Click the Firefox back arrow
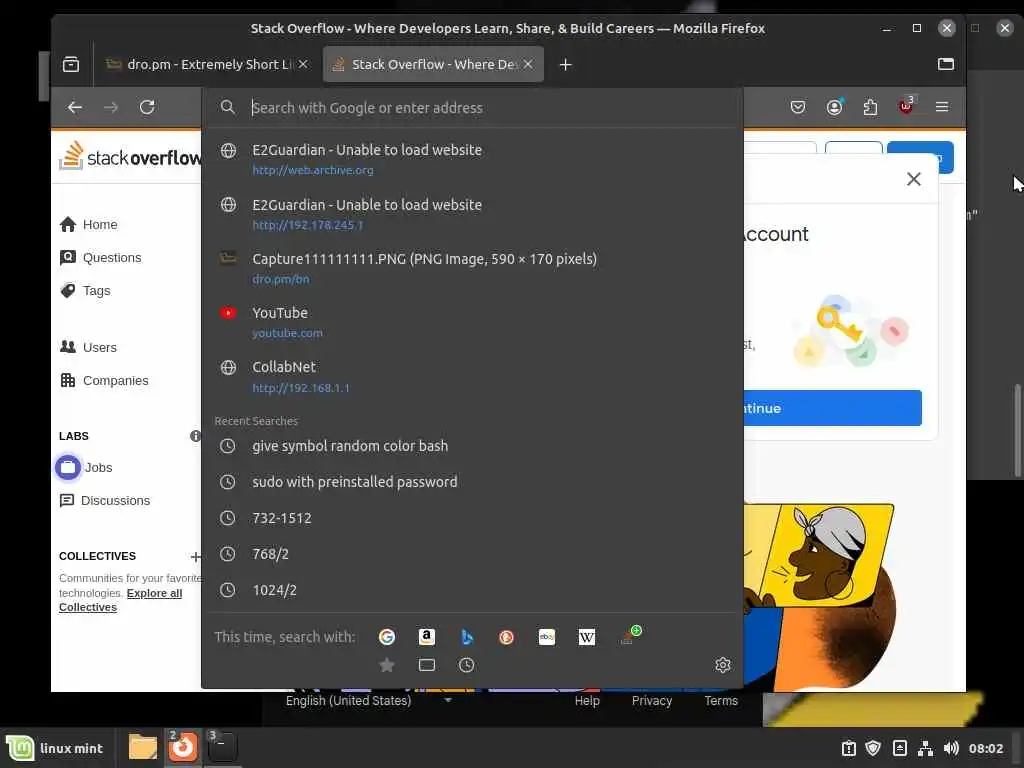Viewport: 1024px width, 768px height. [75, 107]
